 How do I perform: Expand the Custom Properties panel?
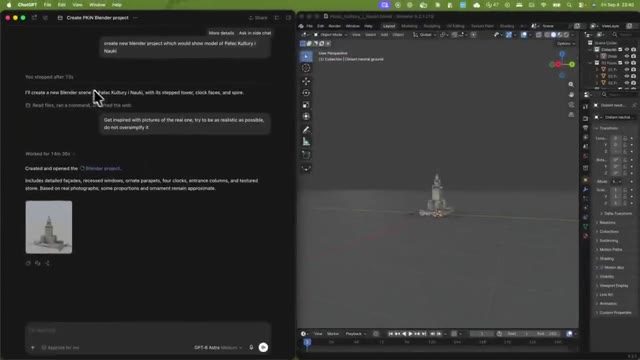tap(615, 313)
